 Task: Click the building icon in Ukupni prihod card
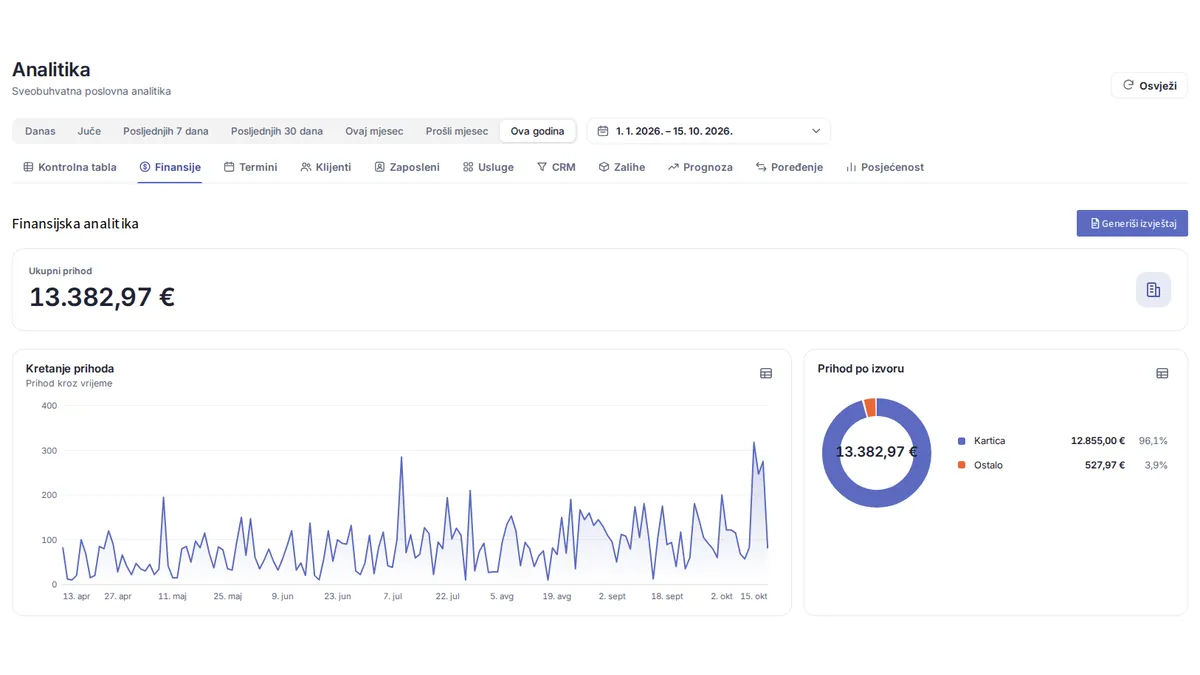pos(1153,290)
